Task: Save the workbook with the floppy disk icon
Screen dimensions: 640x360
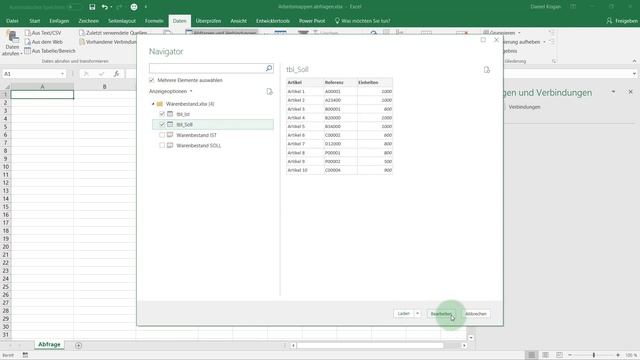Action: 92,7
